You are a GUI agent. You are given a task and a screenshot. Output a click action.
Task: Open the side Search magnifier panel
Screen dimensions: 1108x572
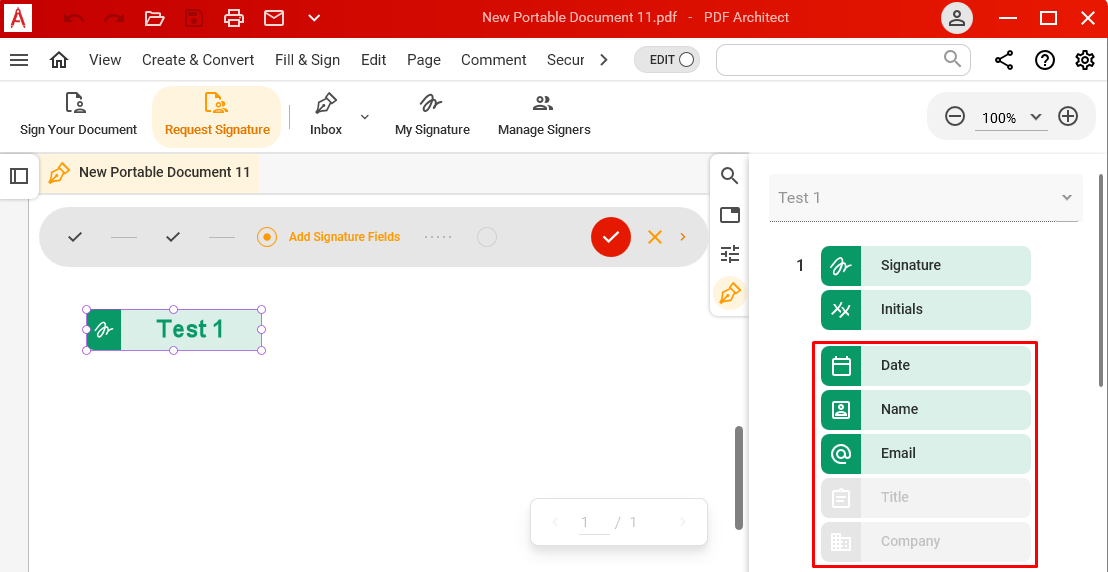(x=729, y=176)
